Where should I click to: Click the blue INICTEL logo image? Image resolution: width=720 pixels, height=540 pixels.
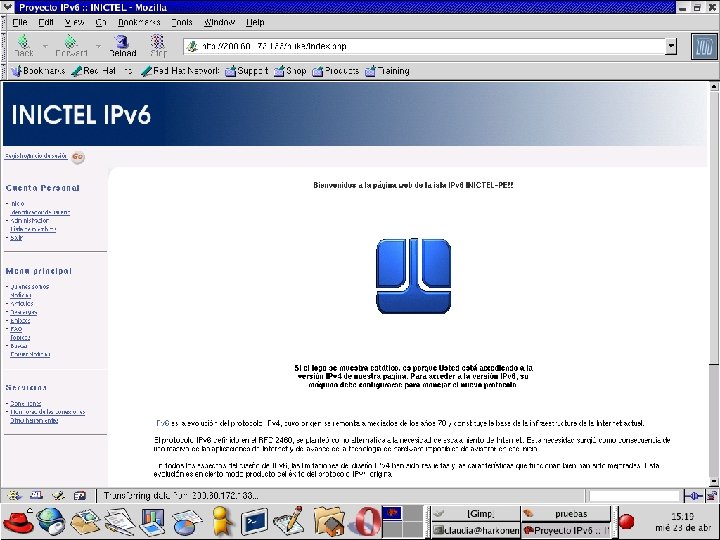coord(413,276)
